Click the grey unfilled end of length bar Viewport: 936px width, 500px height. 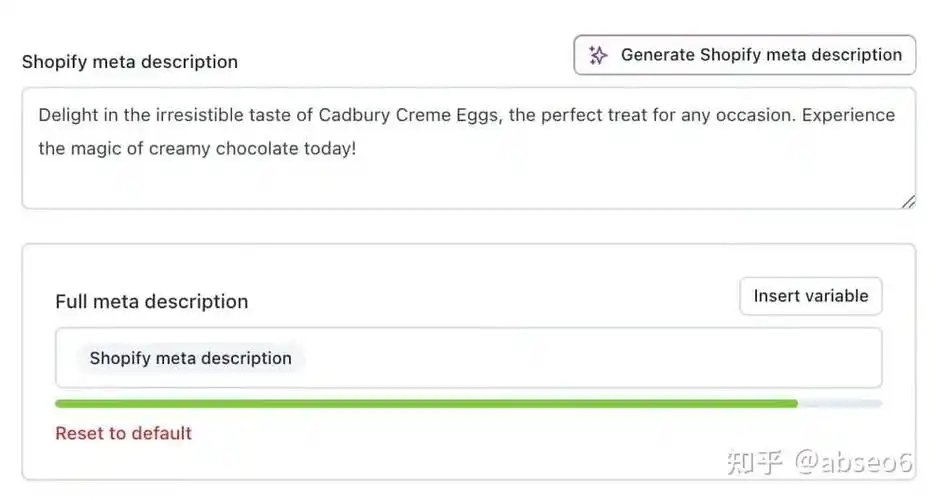[x=840, y=403]
